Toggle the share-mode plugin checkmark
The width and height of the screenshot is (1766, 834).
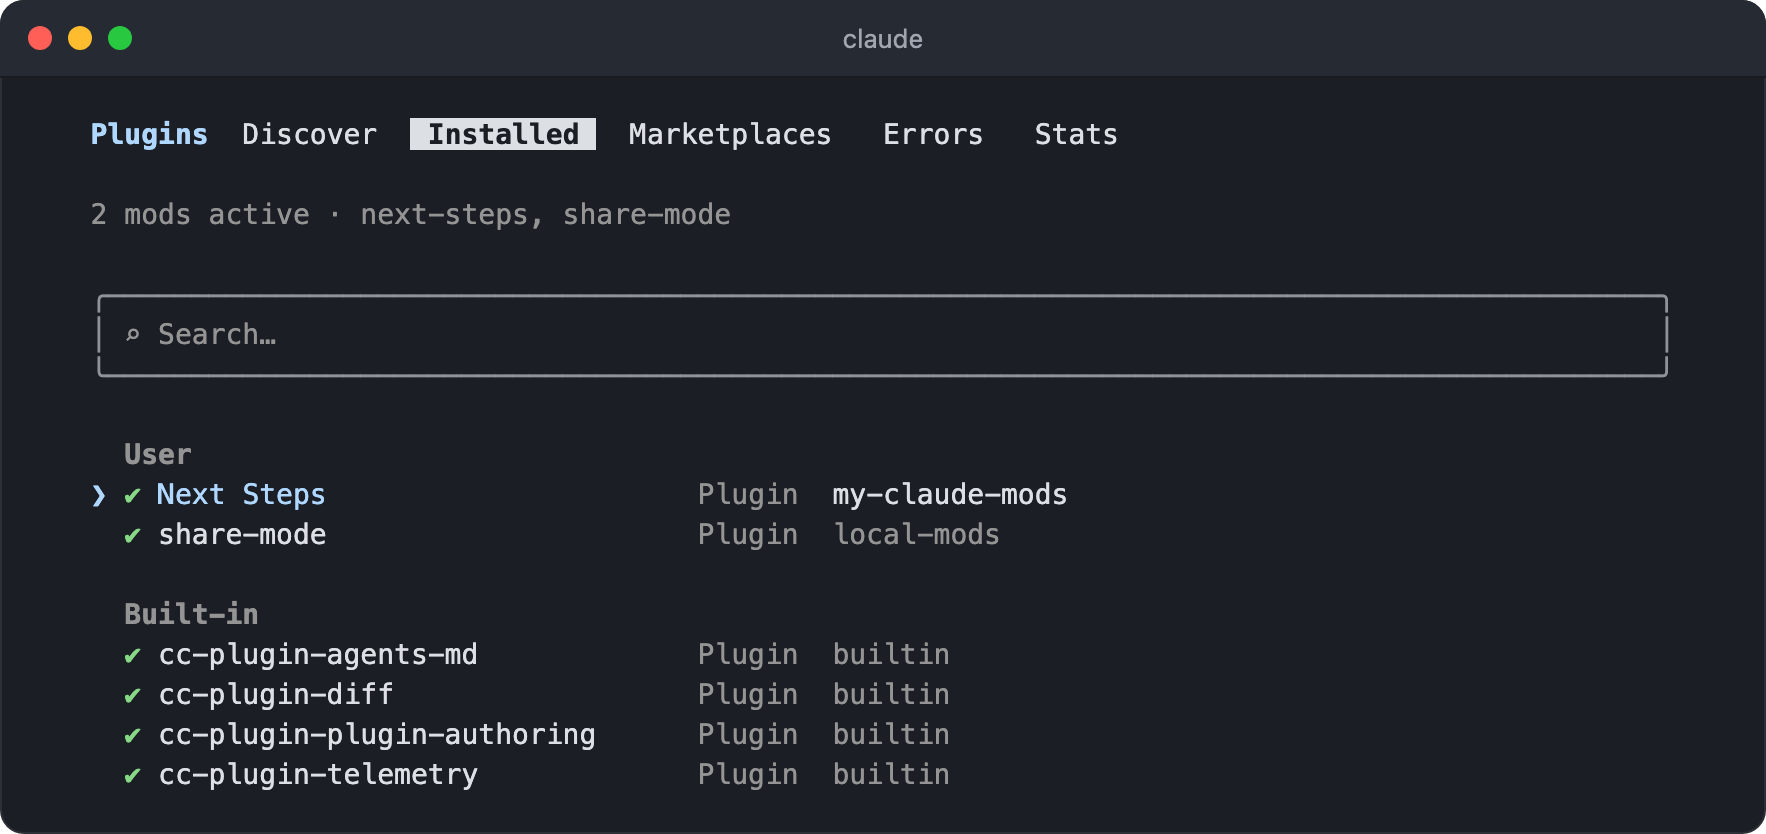132,535
